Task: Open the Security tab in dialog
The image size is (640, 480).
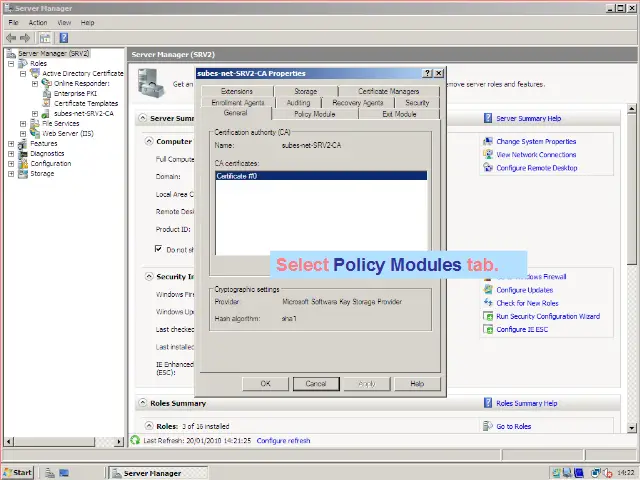Action: (x=417, y=103)
